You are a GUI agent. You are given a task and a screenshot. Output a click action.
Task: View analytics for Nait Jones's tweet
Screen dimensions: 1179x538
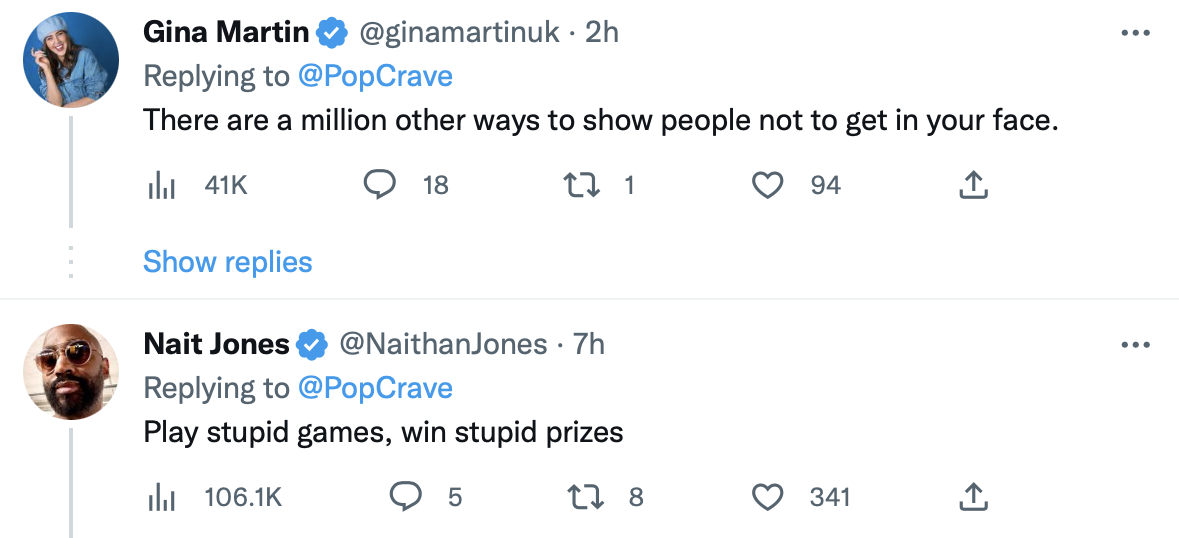[162, 497]
